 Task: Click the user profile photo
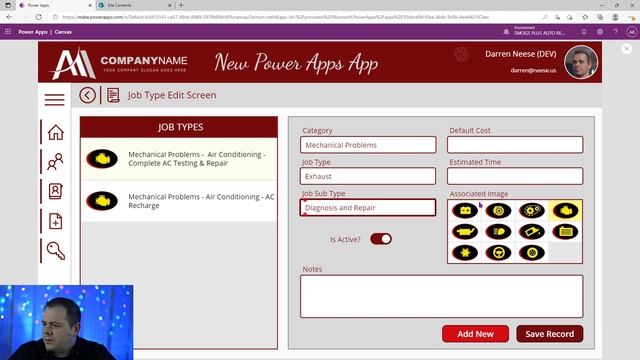point(581,62)
